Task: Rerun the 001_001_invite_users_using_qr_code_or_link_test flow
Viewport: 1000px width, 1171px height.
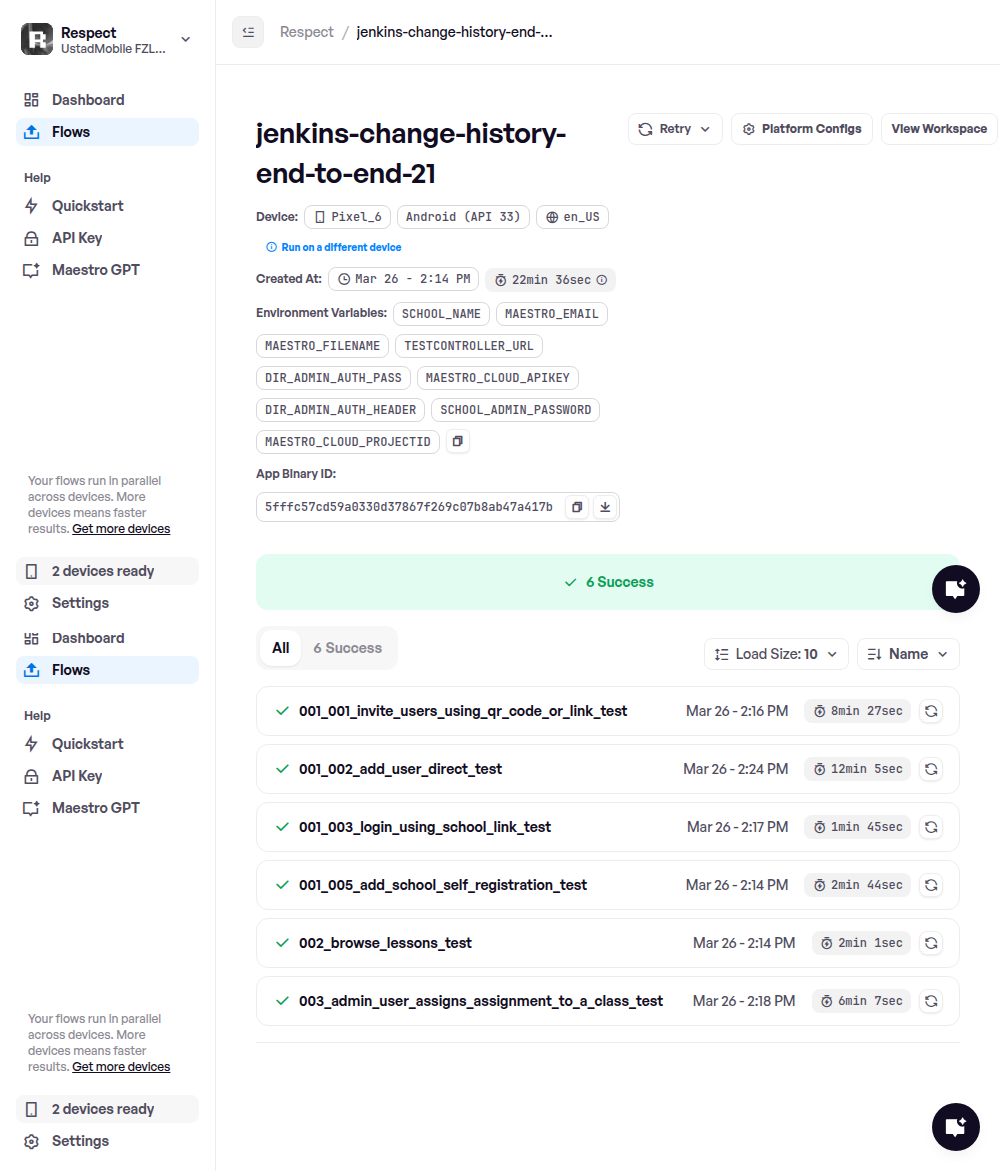Action: [x=930, y=711]
